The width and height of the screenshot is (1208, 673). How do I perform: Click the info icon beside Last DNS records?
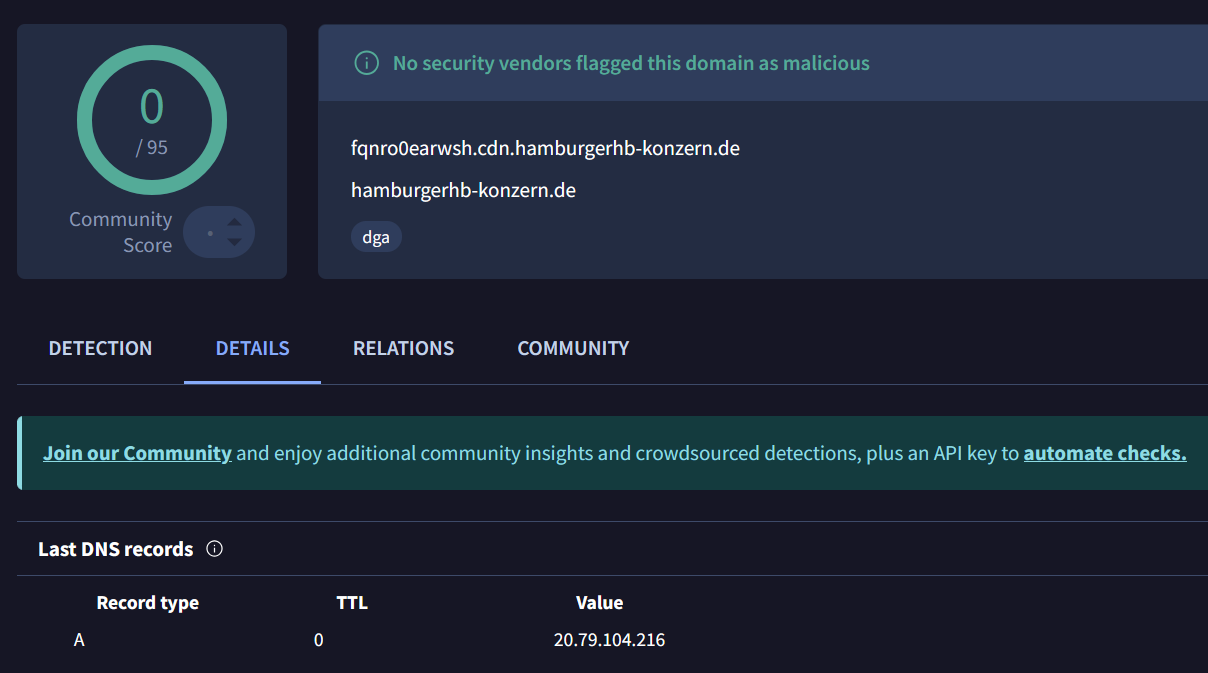point(214,549)
